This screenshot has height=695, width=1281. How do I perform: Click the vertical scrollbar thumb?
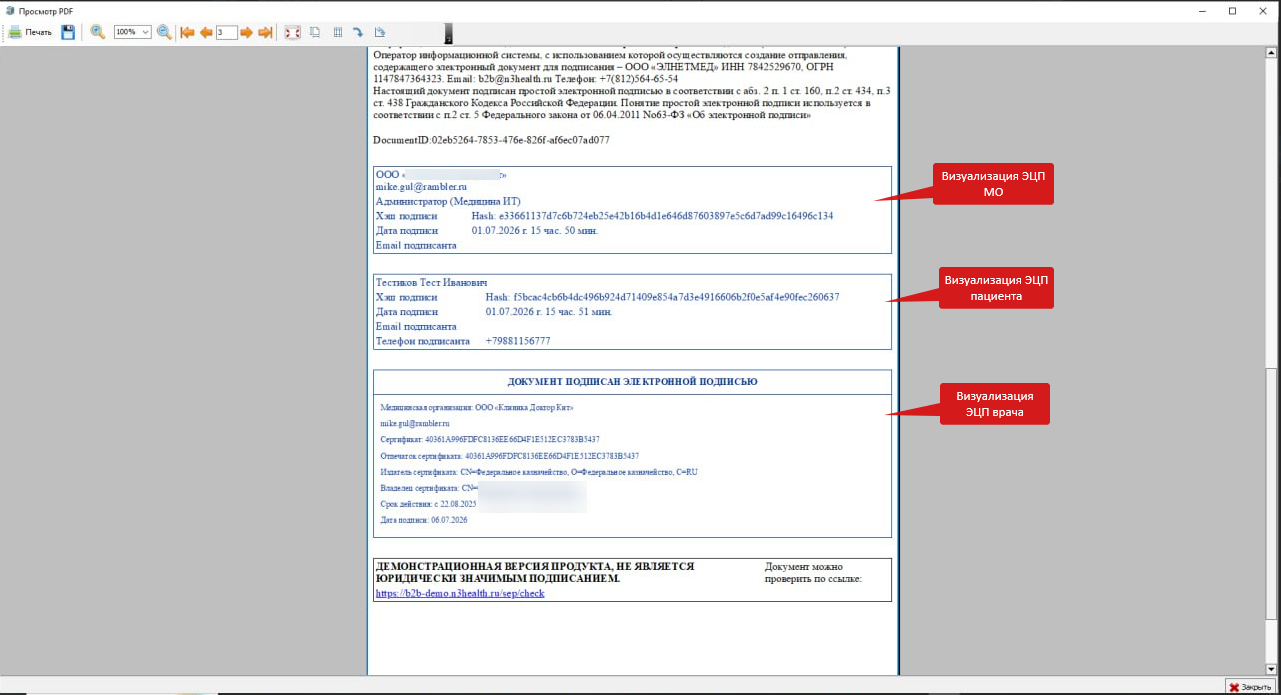coord(1272,493)
